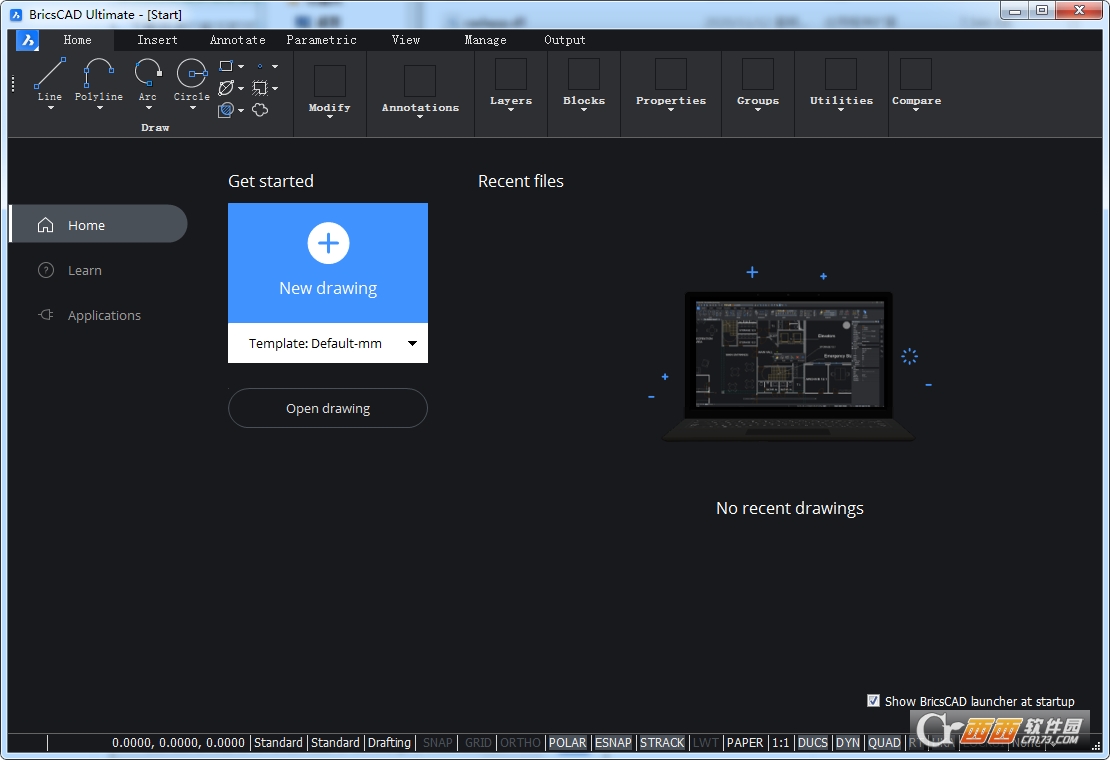Viewport: 1110px width, 760px height.
Task: Click the Modify panel icon
Action: [330, 81]
